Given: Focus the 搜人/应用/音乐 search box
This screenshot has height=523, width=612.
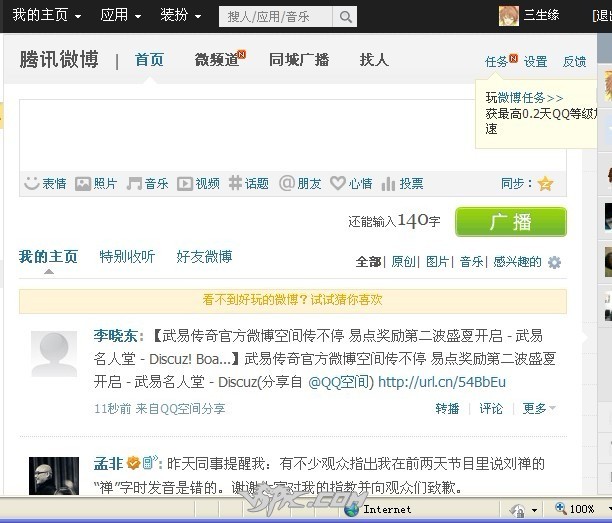Looking at the screenshot, I should pyautogui.click(x=276, y=16).
